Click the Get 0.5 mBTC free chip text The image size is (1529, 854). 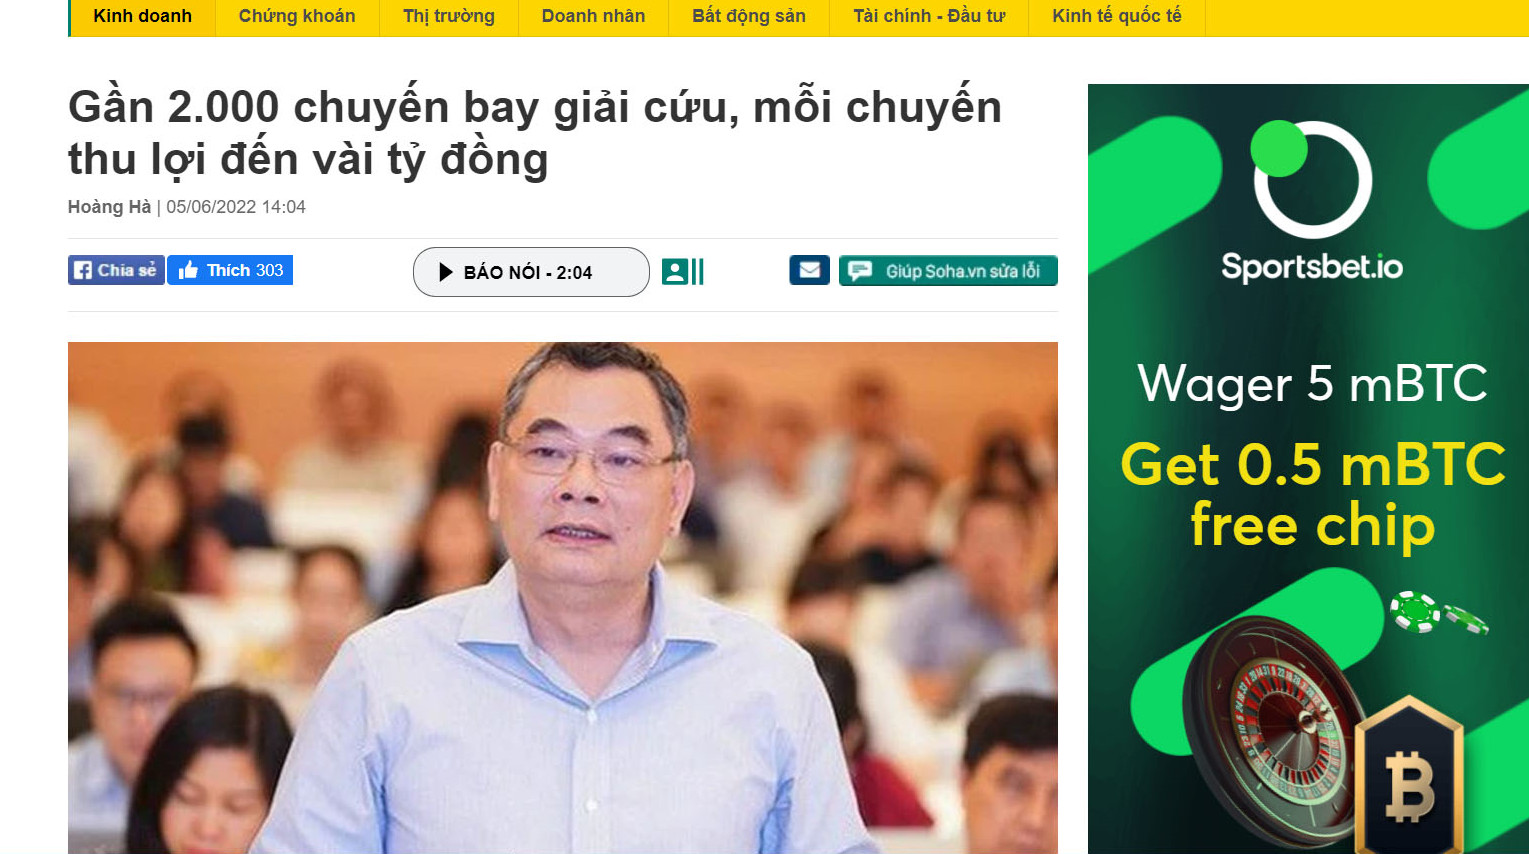coord(1313,495)
